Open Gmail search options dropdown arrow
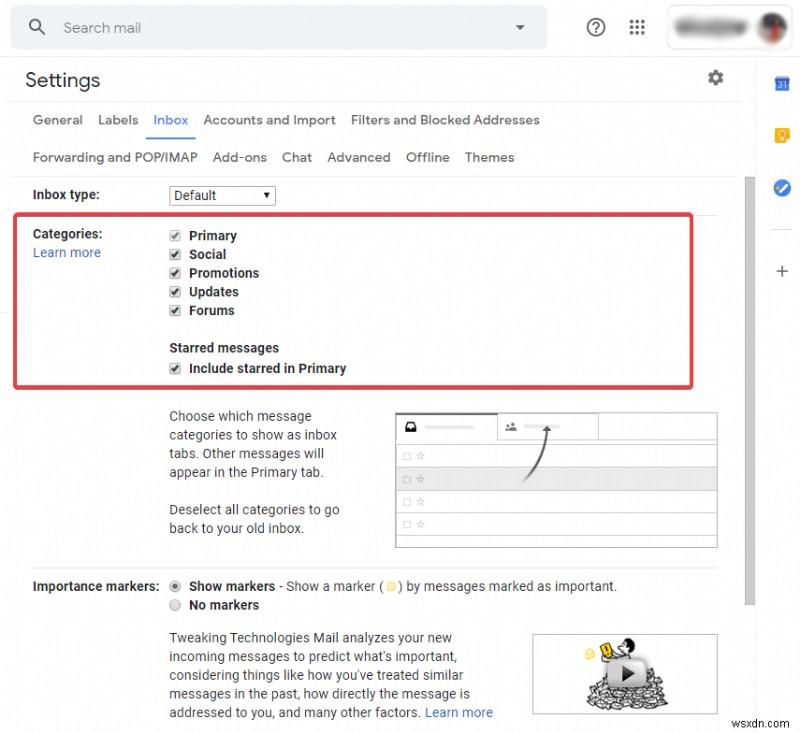This screenshot has height=733, width=800. point(520,27)
